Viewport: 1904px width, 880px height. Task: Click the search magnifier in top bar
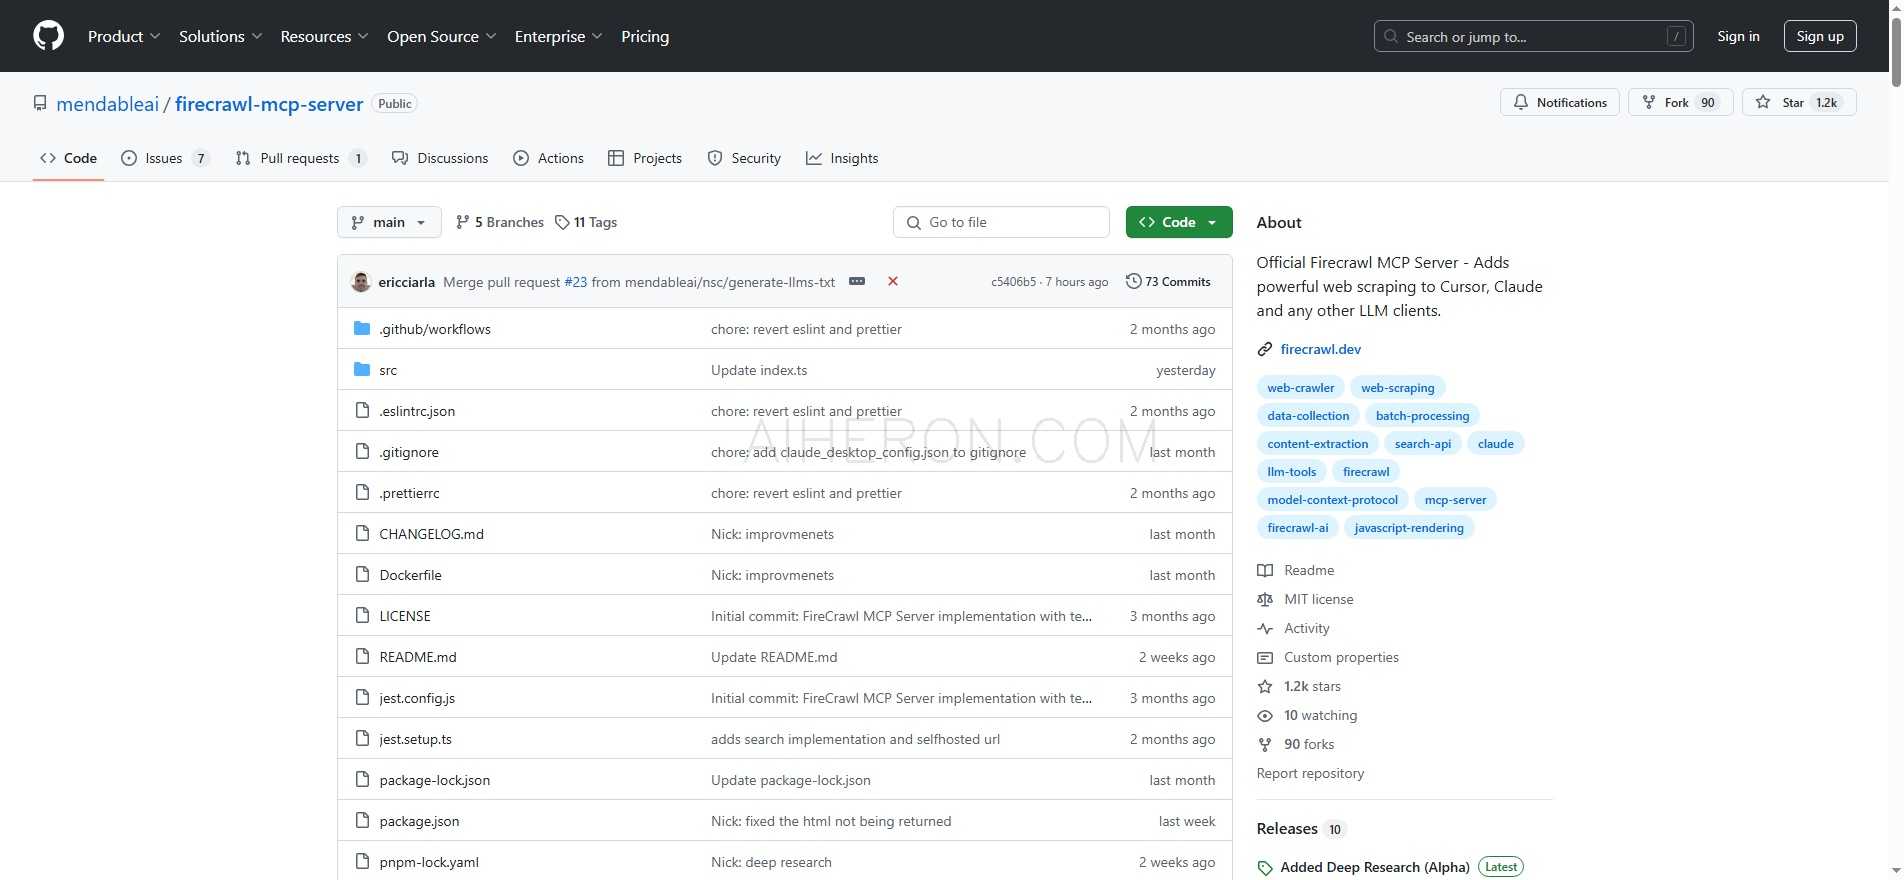pyautogui.click(x=1391, y=36)
